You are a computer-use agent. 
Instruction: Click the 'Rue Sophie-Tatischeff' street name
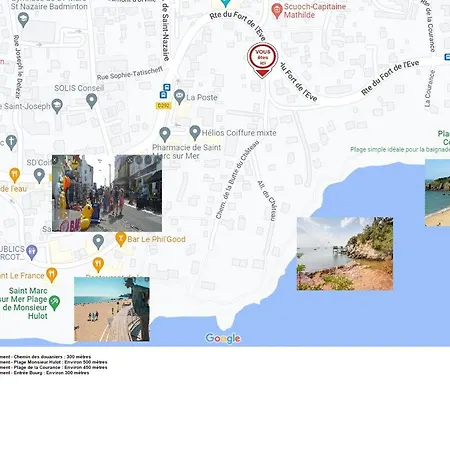pos(130,73)
